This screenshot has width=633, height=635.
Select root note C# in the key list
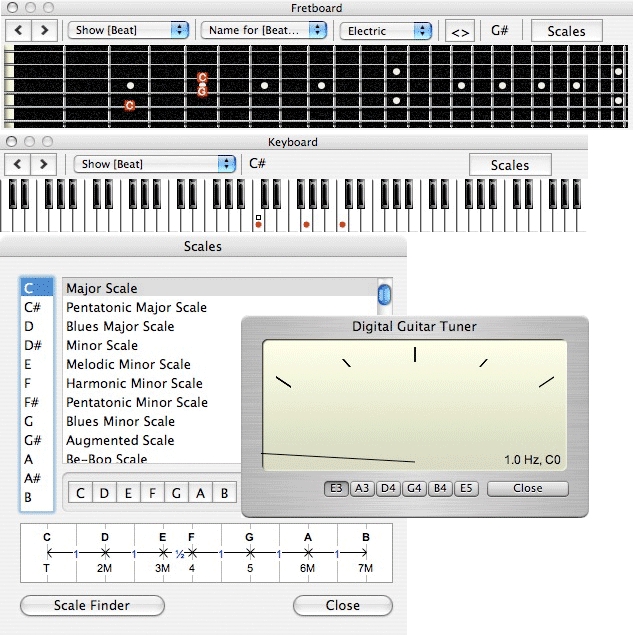point(37,307)
